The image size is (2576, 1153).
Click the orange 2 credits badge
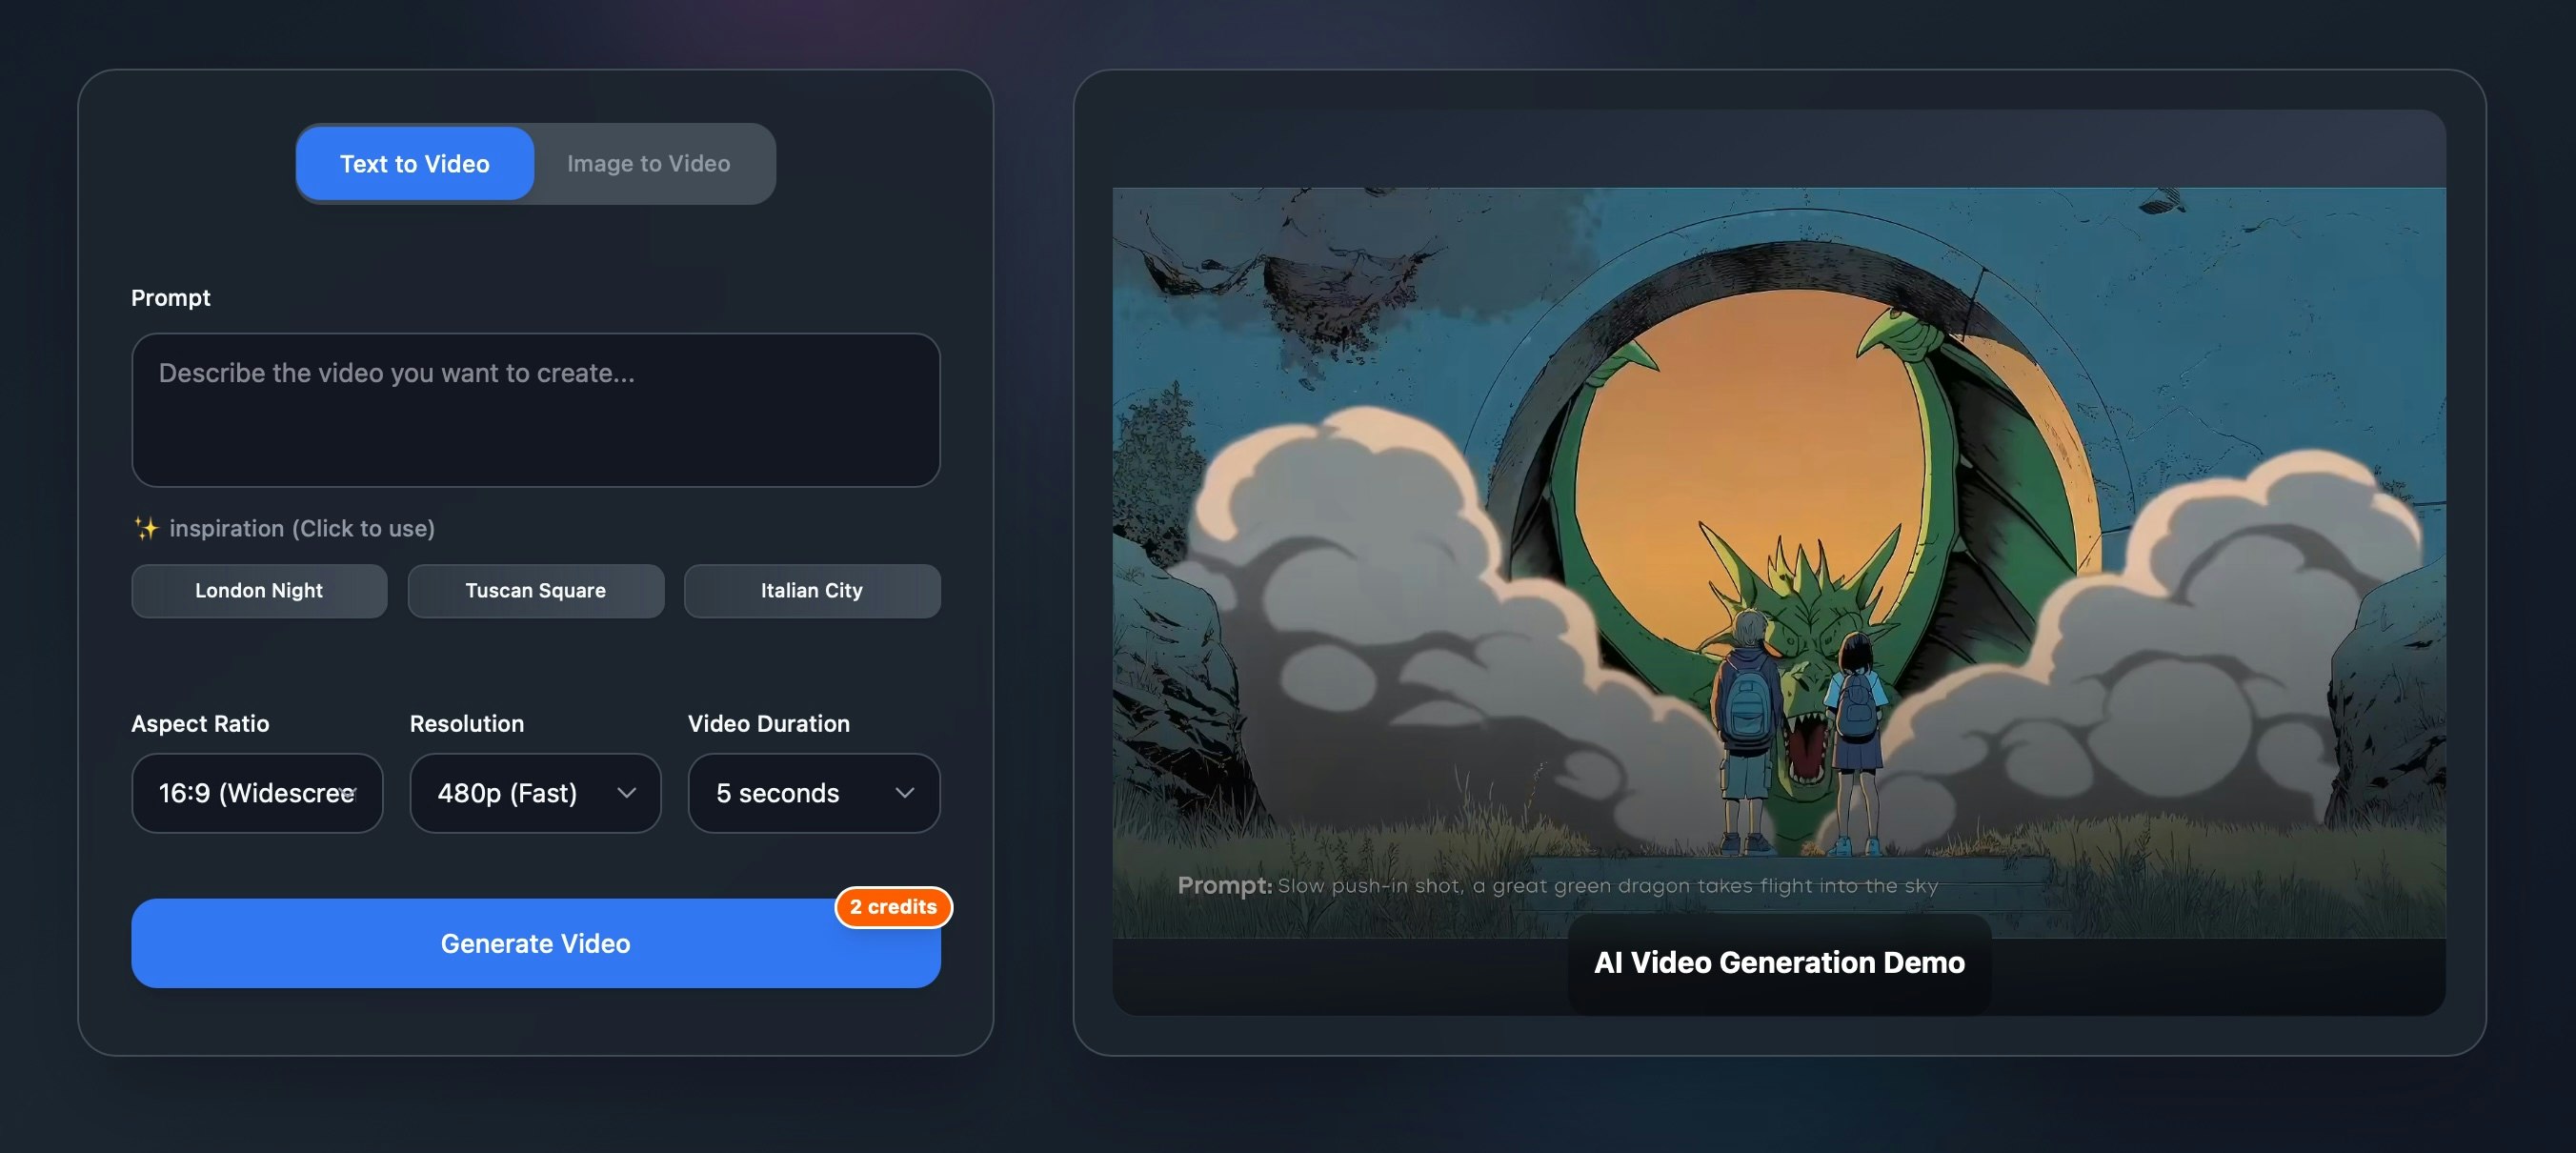click(x=893, y=907)
